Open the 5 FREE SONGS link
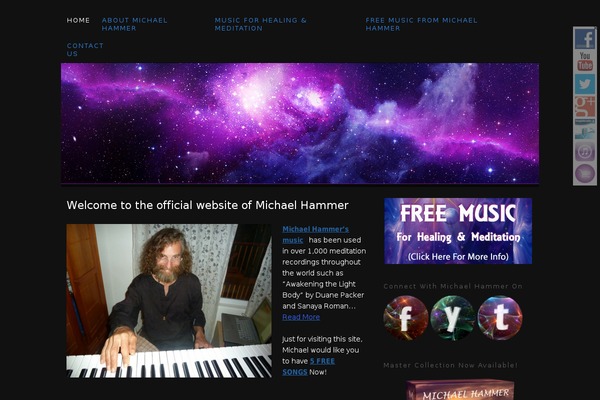The image size is (600, 400). [308, 366]
